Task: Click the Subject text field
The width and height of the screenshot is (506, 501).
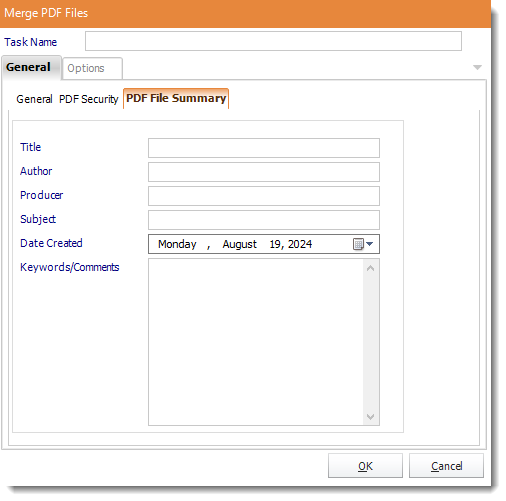Action: click(264, 220)
